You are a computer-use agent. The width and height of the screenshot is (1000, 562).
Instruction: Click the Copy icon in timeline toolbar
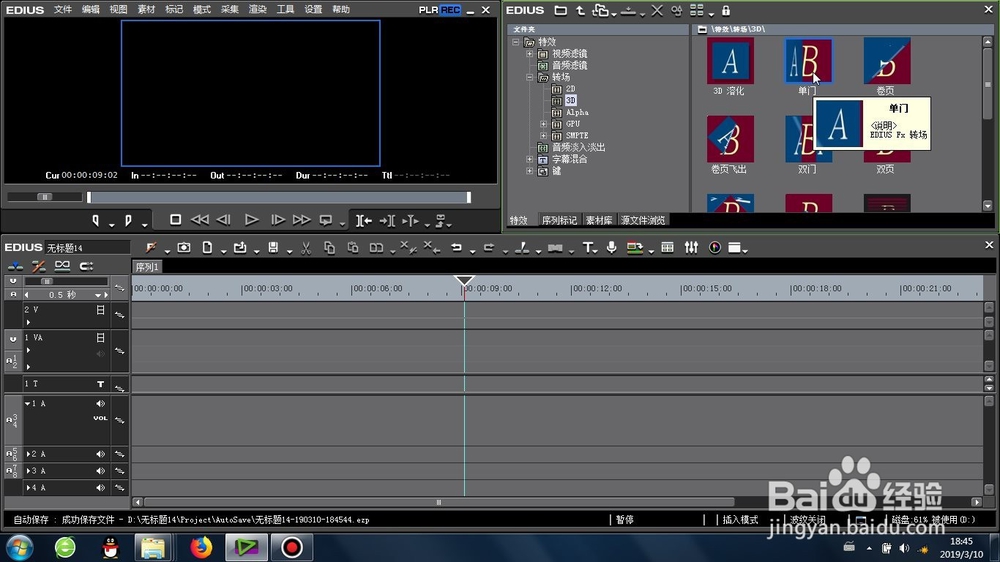pyautogui.click(x=329, y=248)
